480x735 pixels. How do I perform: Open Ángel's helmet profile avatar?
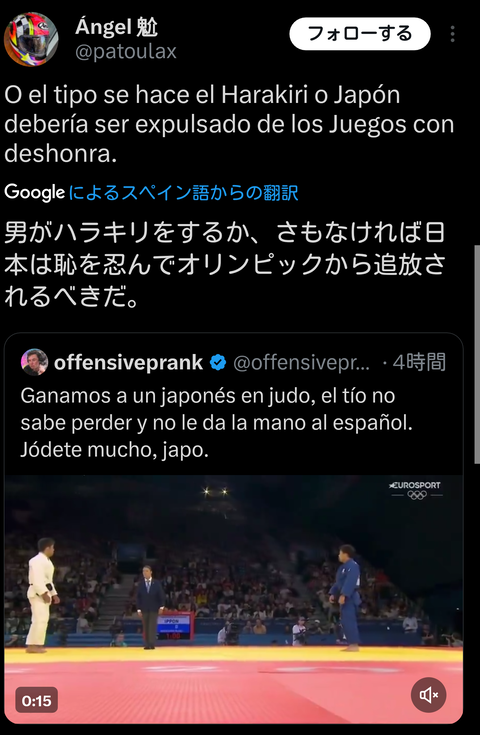[31, 38]
